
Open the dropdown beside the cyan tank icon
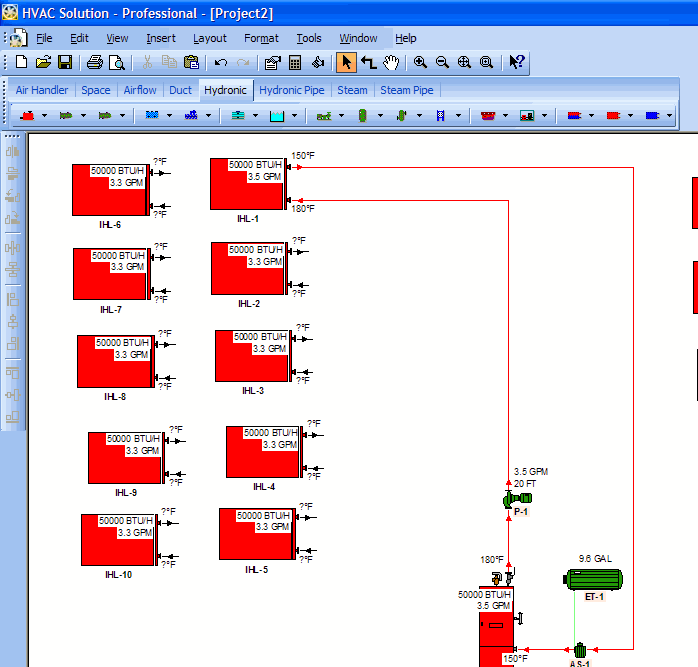(295, 116)
